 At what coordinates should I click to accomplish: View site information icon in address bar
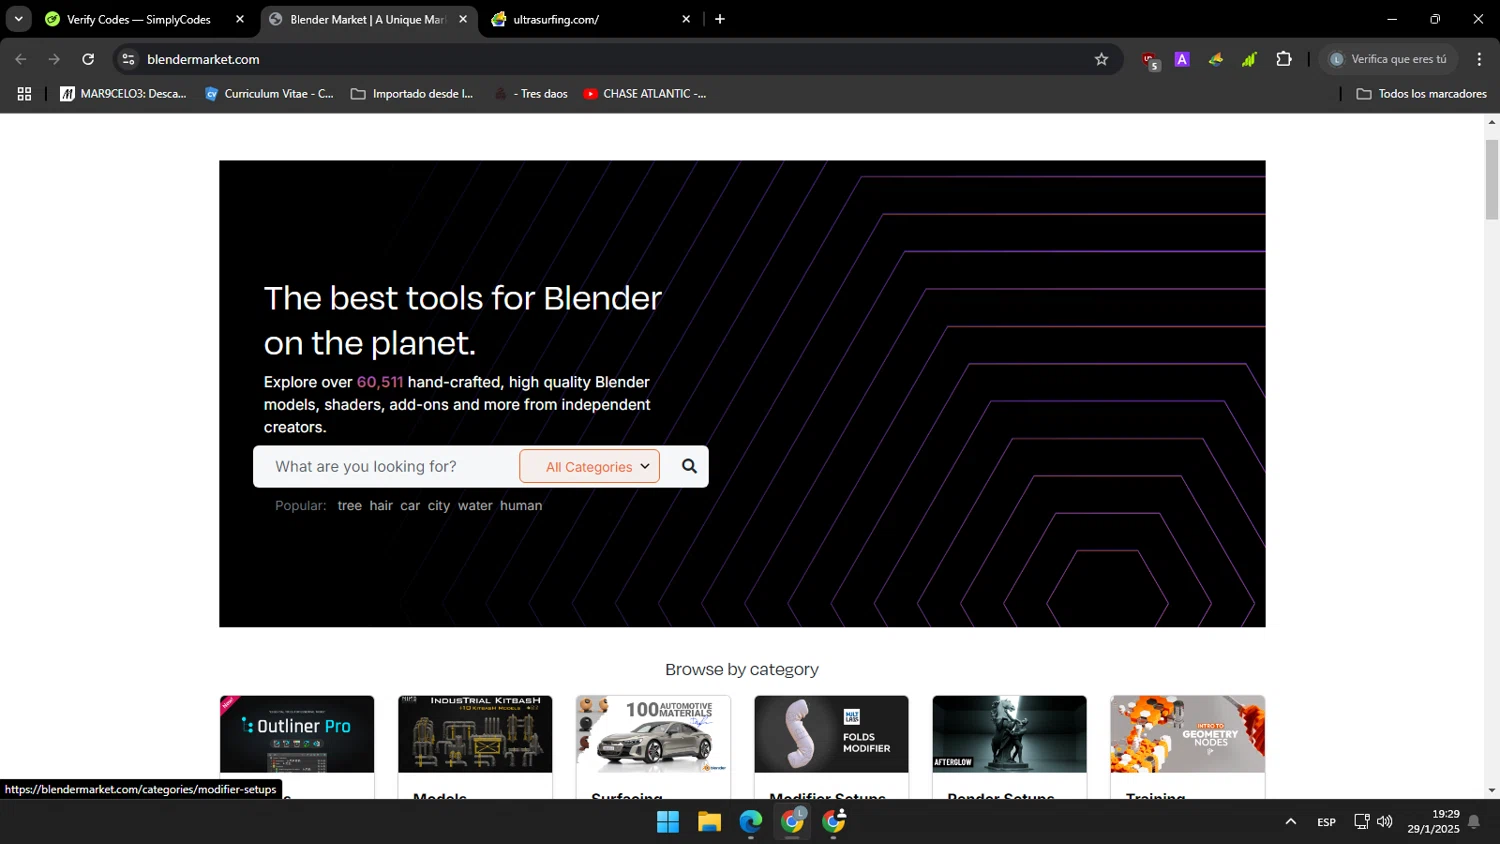[x=128, y=59]
